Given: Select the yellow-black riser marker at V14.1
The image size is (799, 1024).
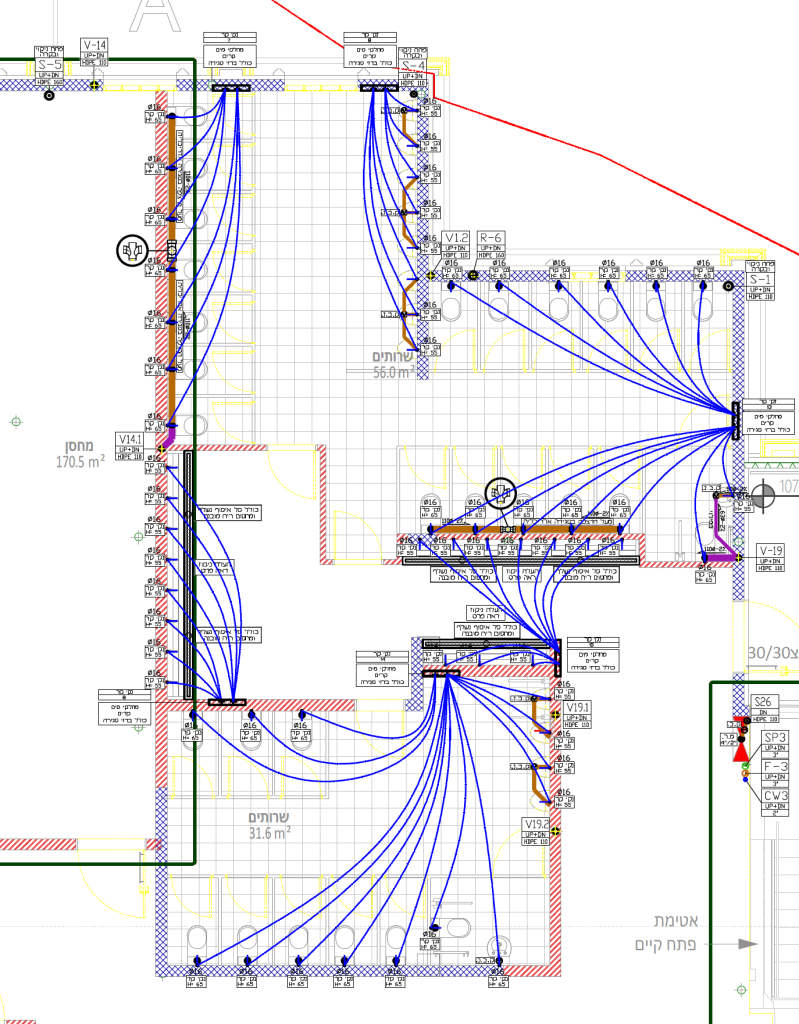Looking at the screenshot, I should [x=161, y=449].
